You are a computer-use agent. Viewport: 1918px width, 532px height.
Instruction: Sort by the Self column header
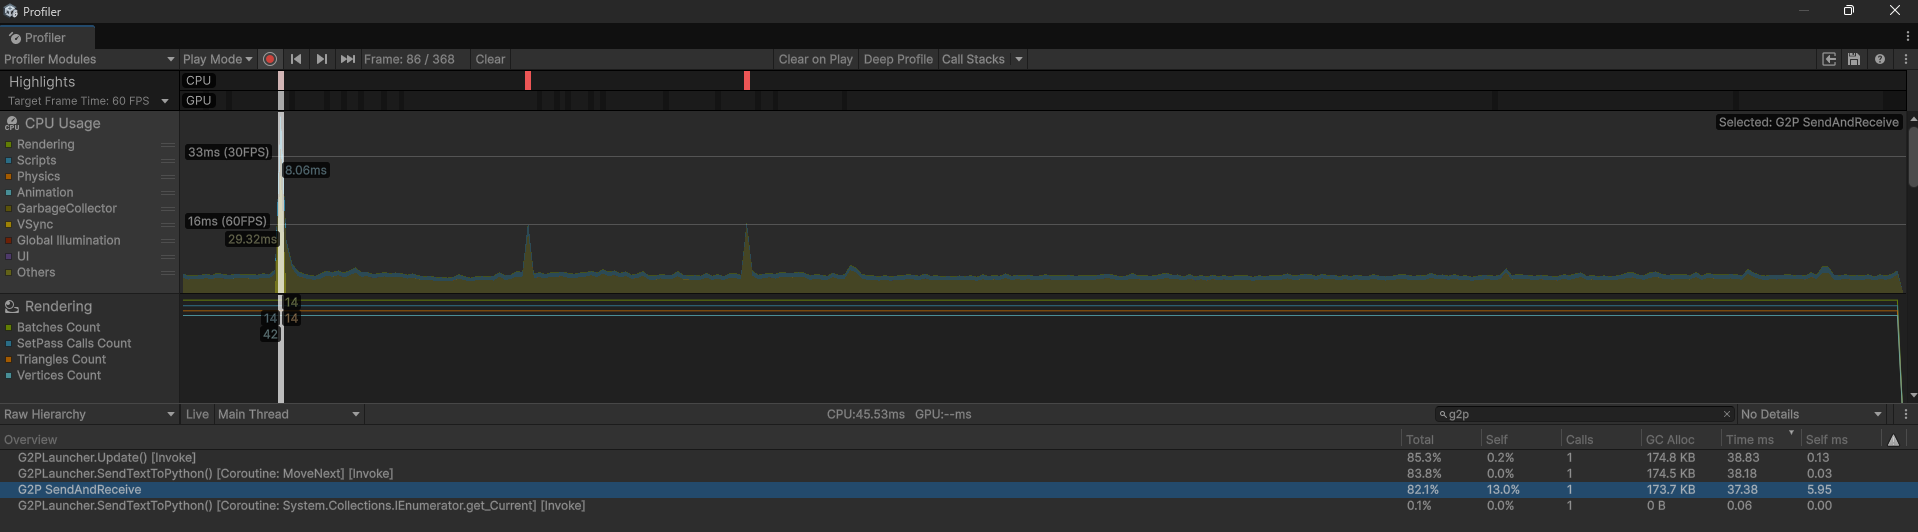pyautogui.click(x=1521, y=440)
